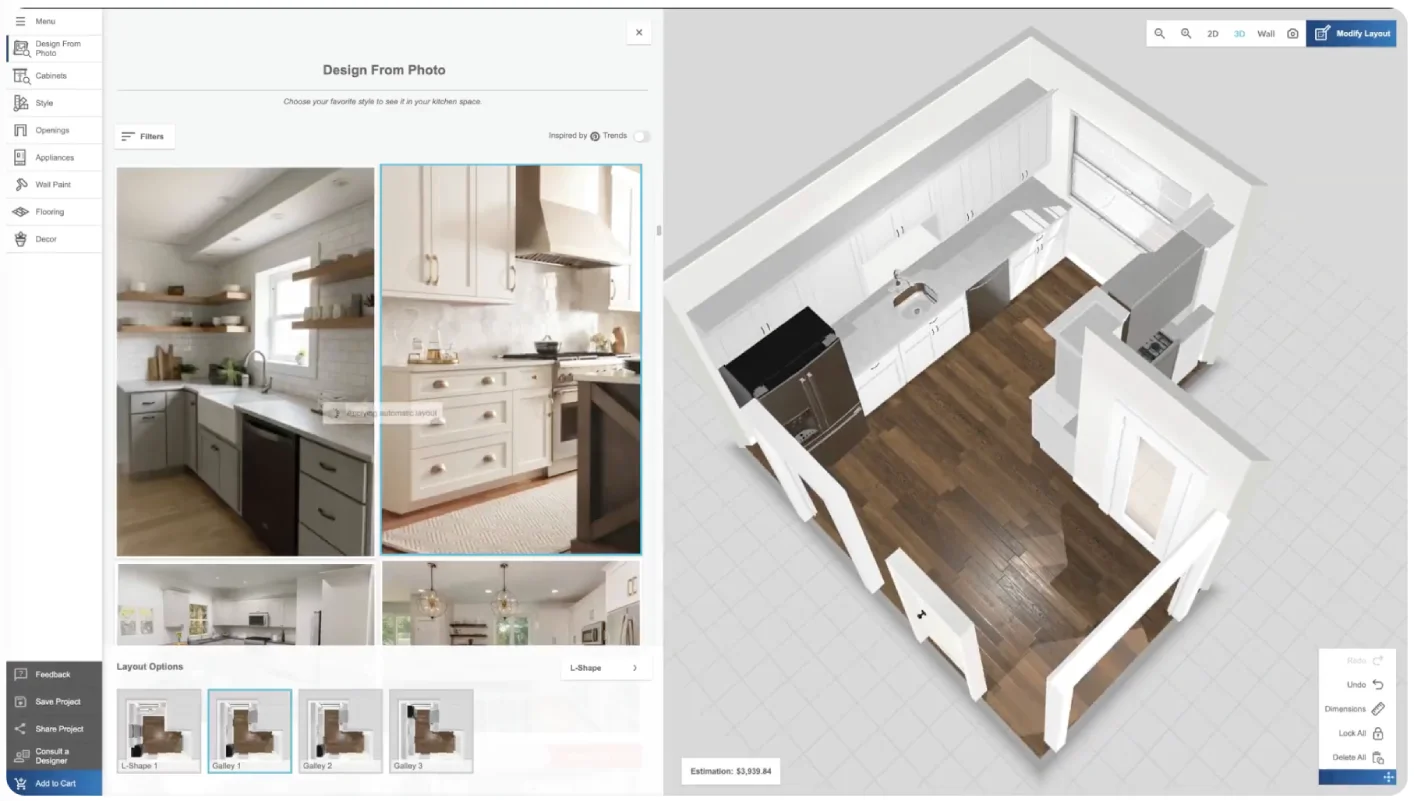Click the panel scrollbar handle
Screen dimensions: 1414x801
tap(658, 230)
